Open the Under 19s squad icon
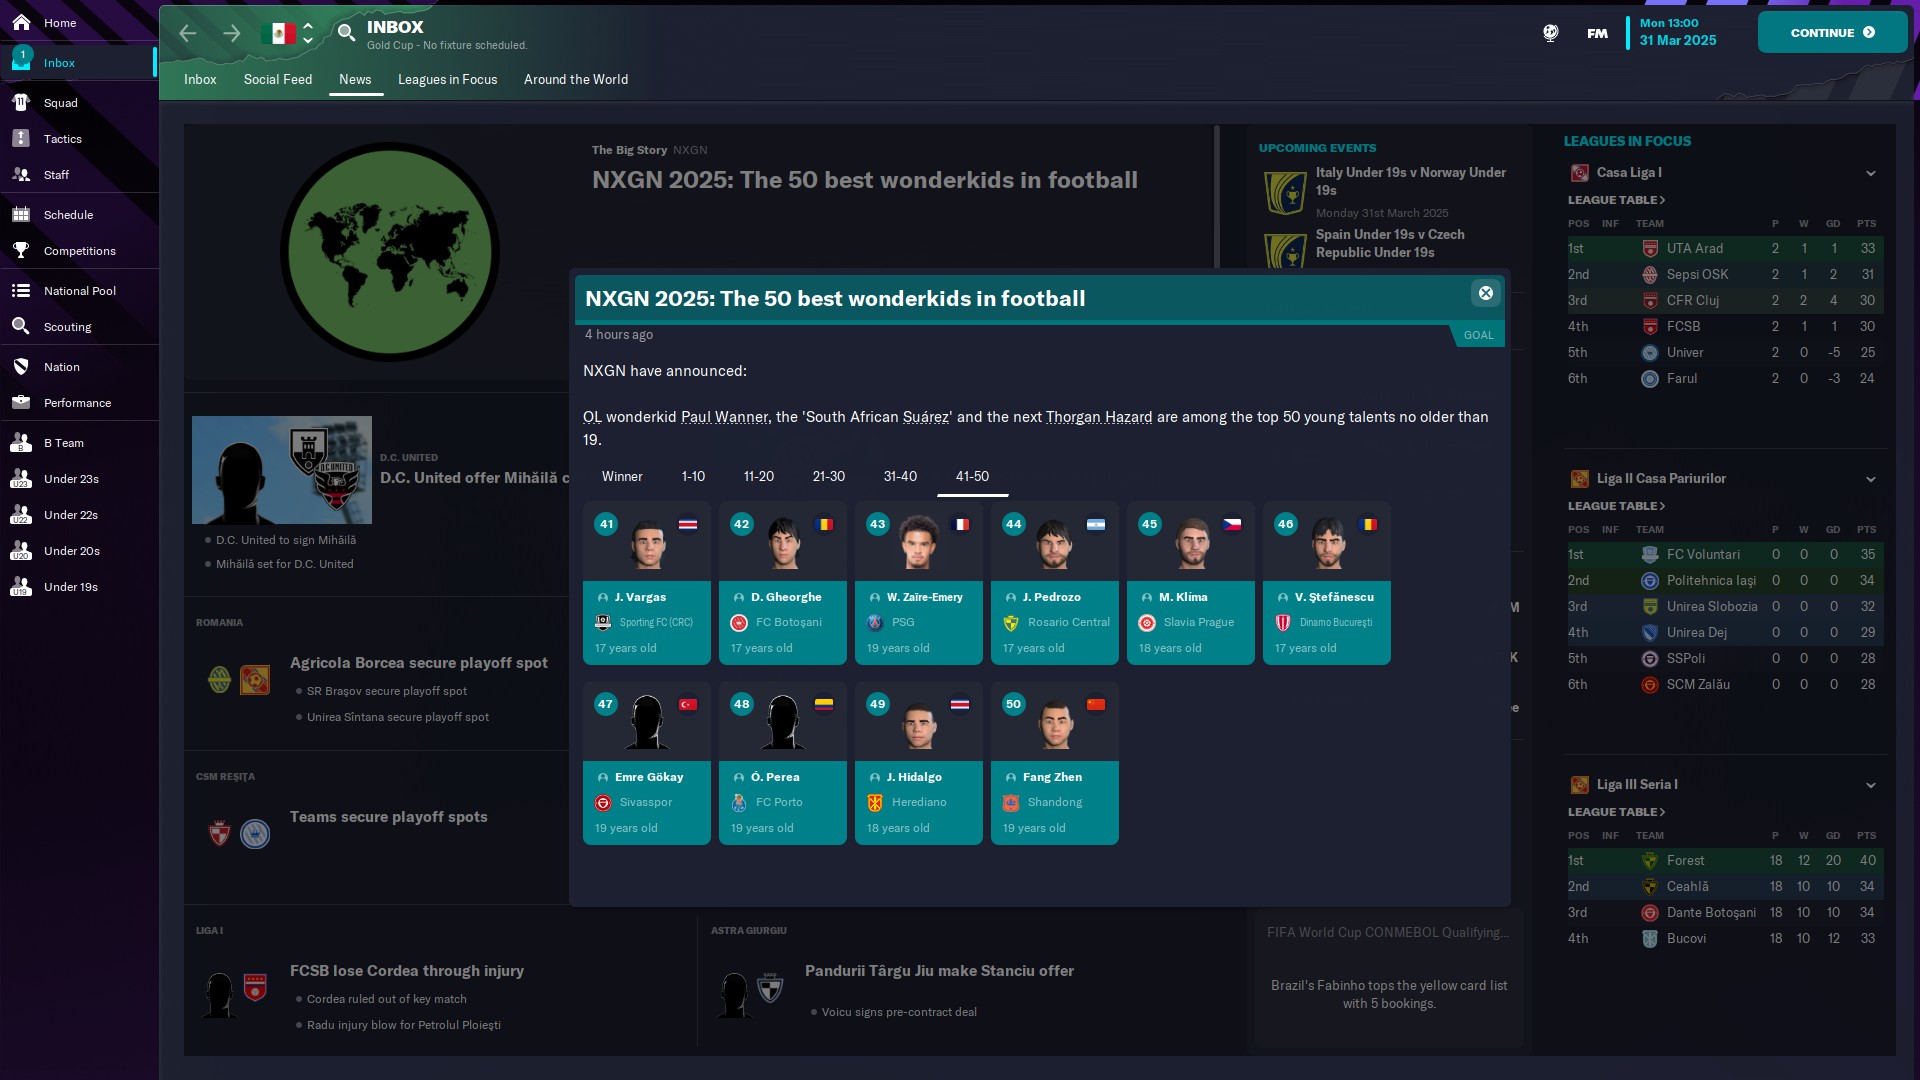1920x1080 pixels. (x=21, y=586)
